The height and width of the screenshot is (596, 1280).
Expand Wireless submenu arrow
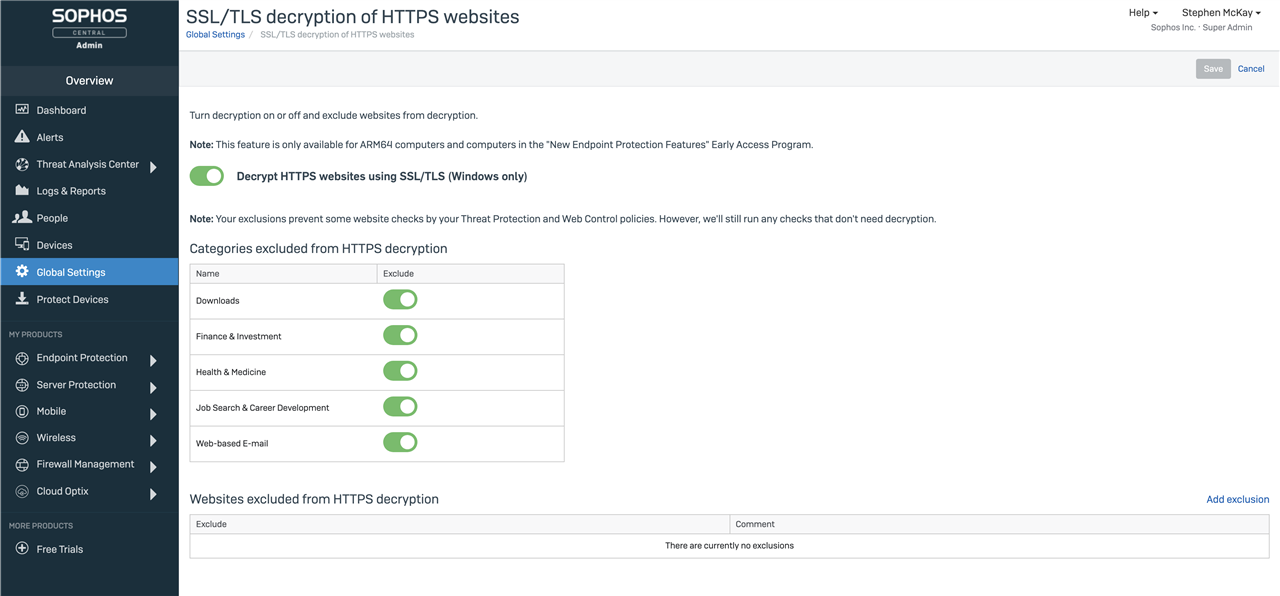(x=153, y=440)
